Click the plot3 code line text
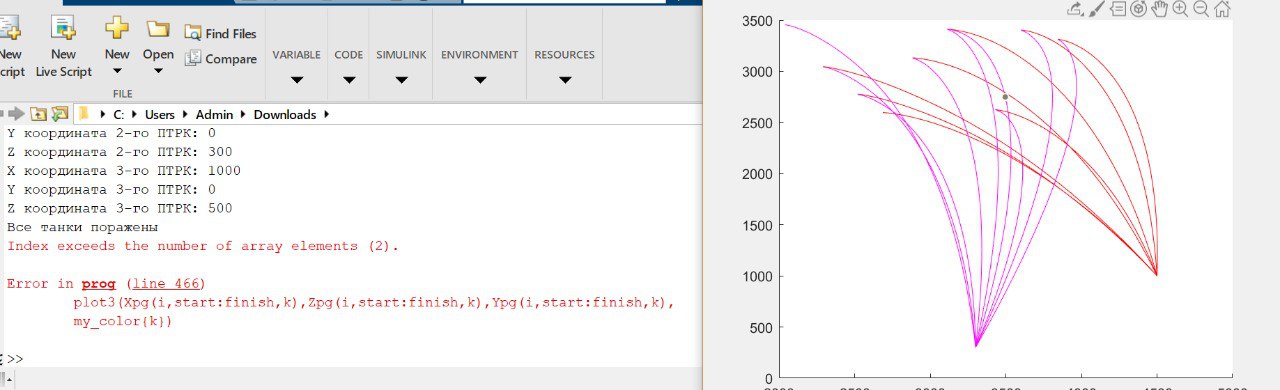Image resolution: width=1280 pixels, height=390 pixels. point(375,302)
